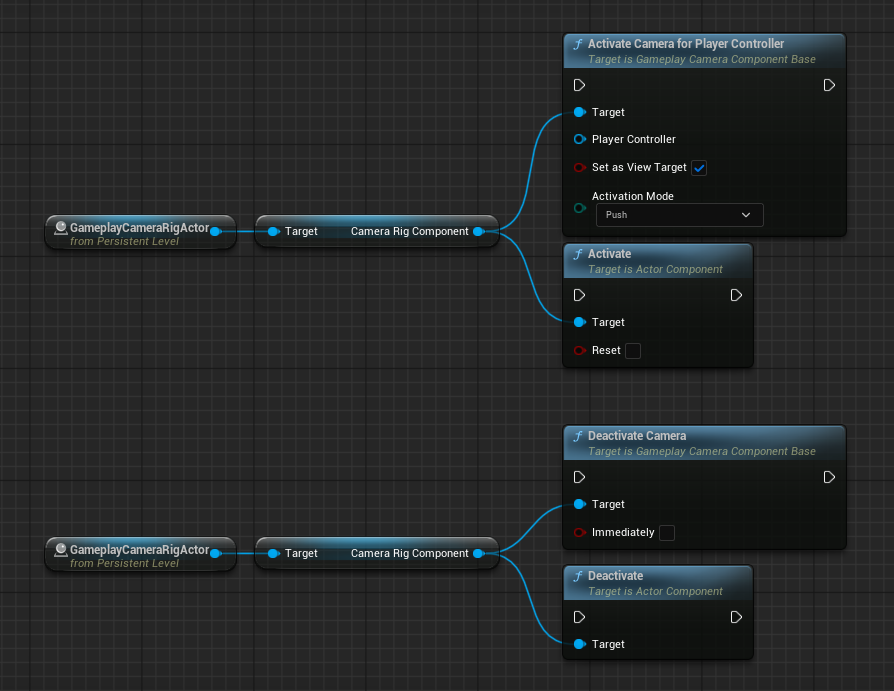Click output exec pin on Deactivate node

point(736,617)
